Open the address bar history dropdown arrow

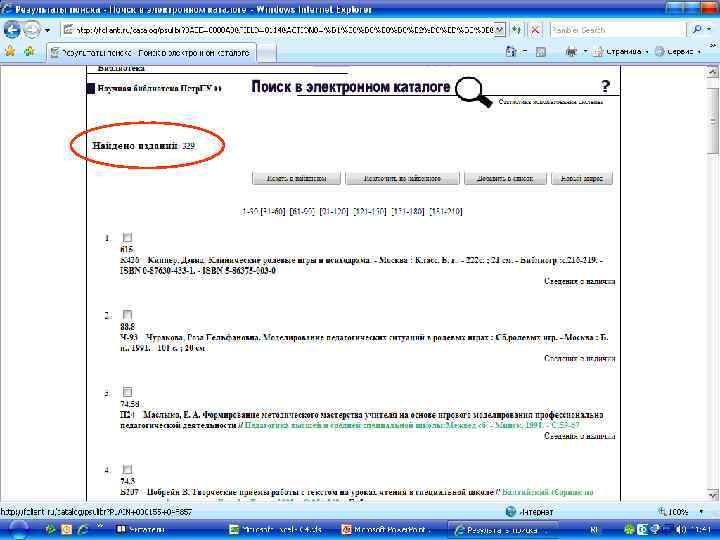click(500, 30)
